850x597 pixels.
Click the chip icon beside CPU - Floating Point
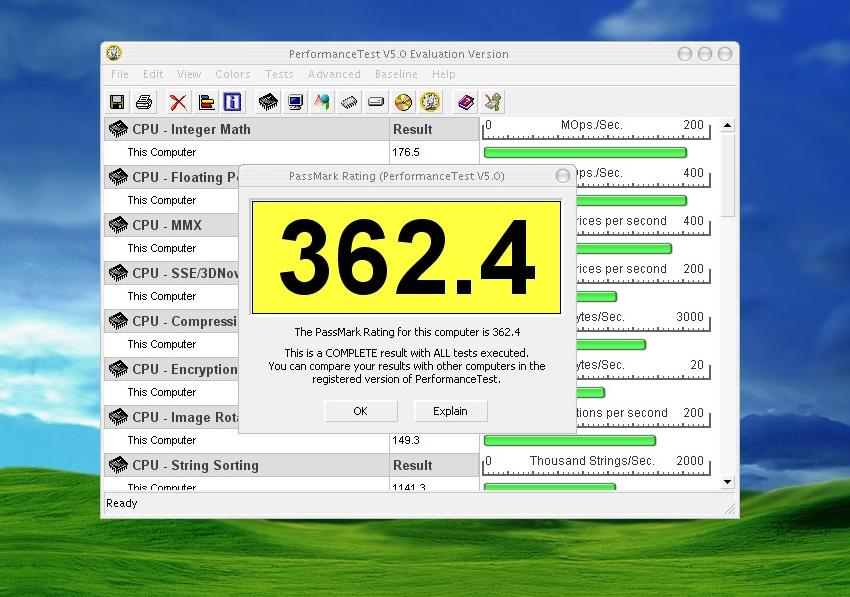[x=118, y=177]
